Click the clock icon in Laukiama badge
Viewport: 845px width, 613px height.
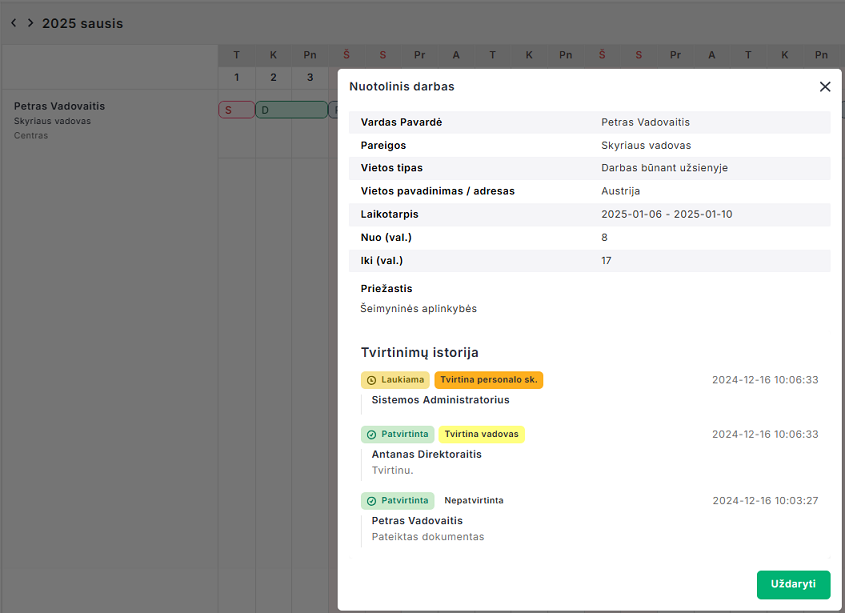click(372, 380)
